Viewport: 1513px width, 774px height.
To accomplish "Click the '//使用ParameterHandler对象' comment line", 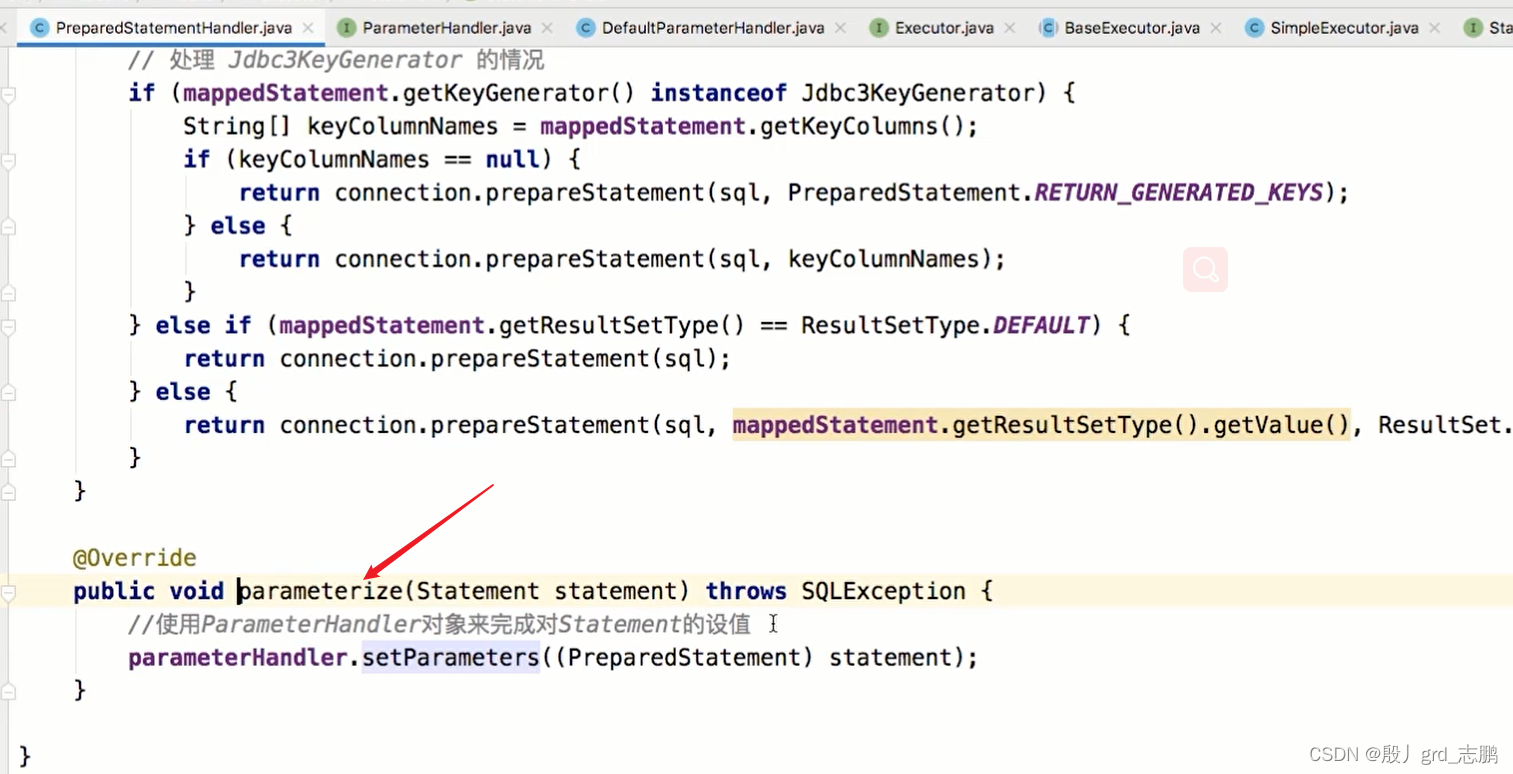I will coord(440,625).
